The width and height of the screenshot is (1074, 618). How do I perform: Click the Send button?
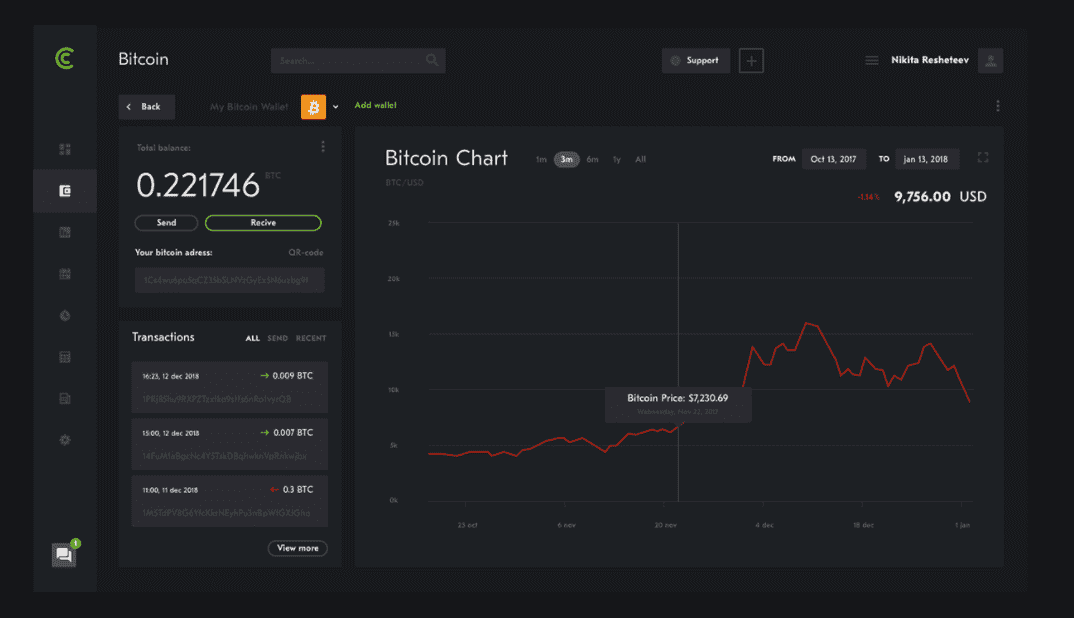click(166, 223)
